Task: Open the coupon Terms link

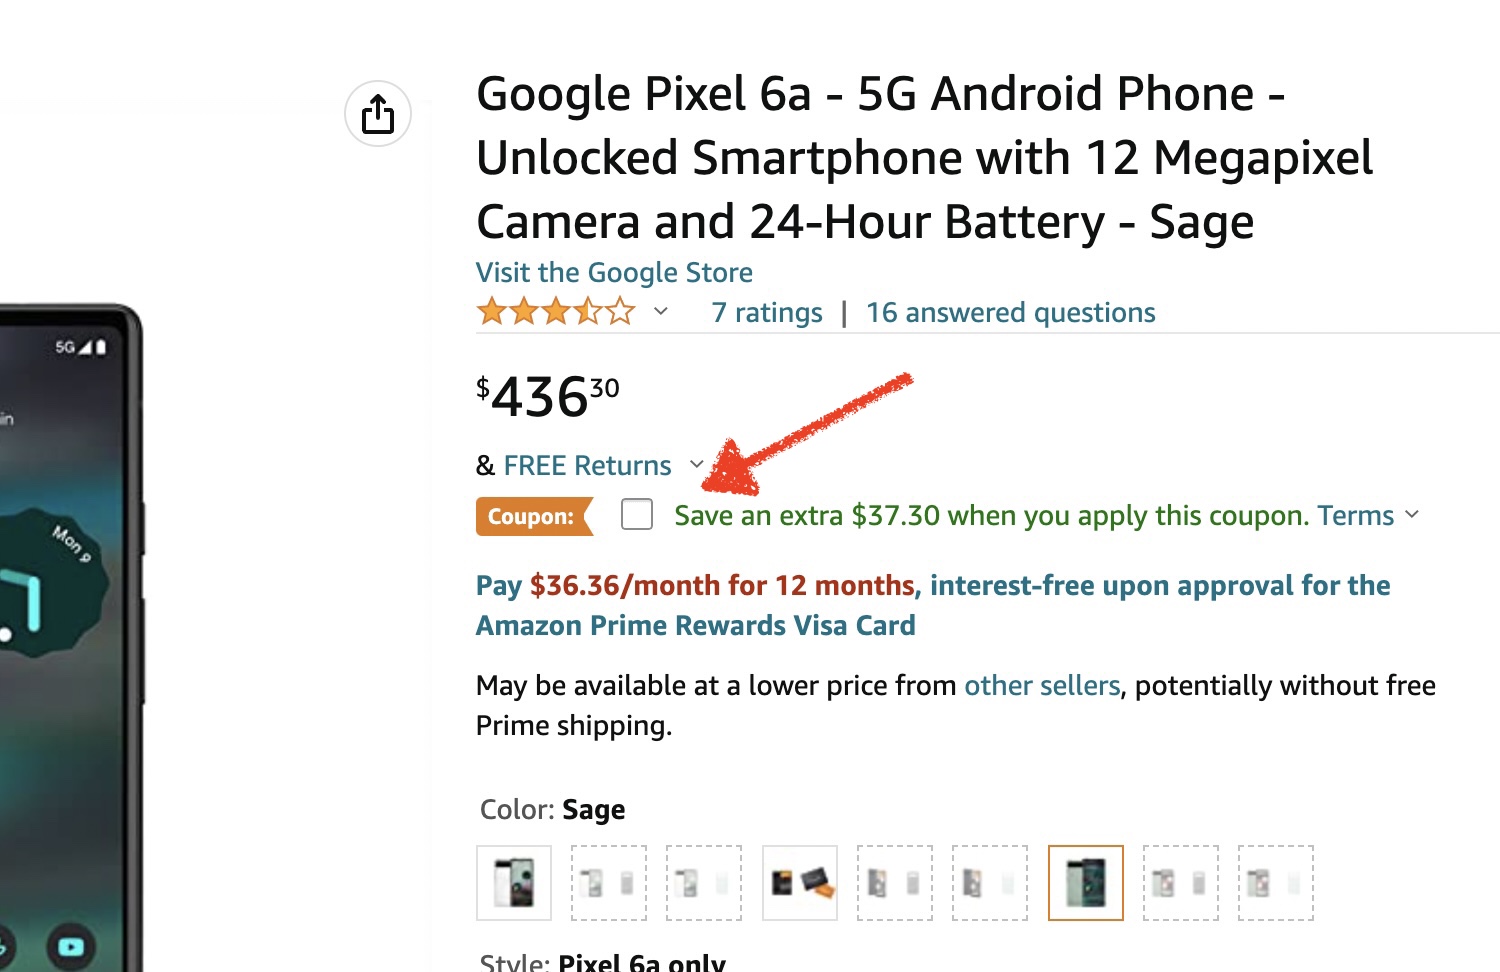Action: pos(1355,515)
